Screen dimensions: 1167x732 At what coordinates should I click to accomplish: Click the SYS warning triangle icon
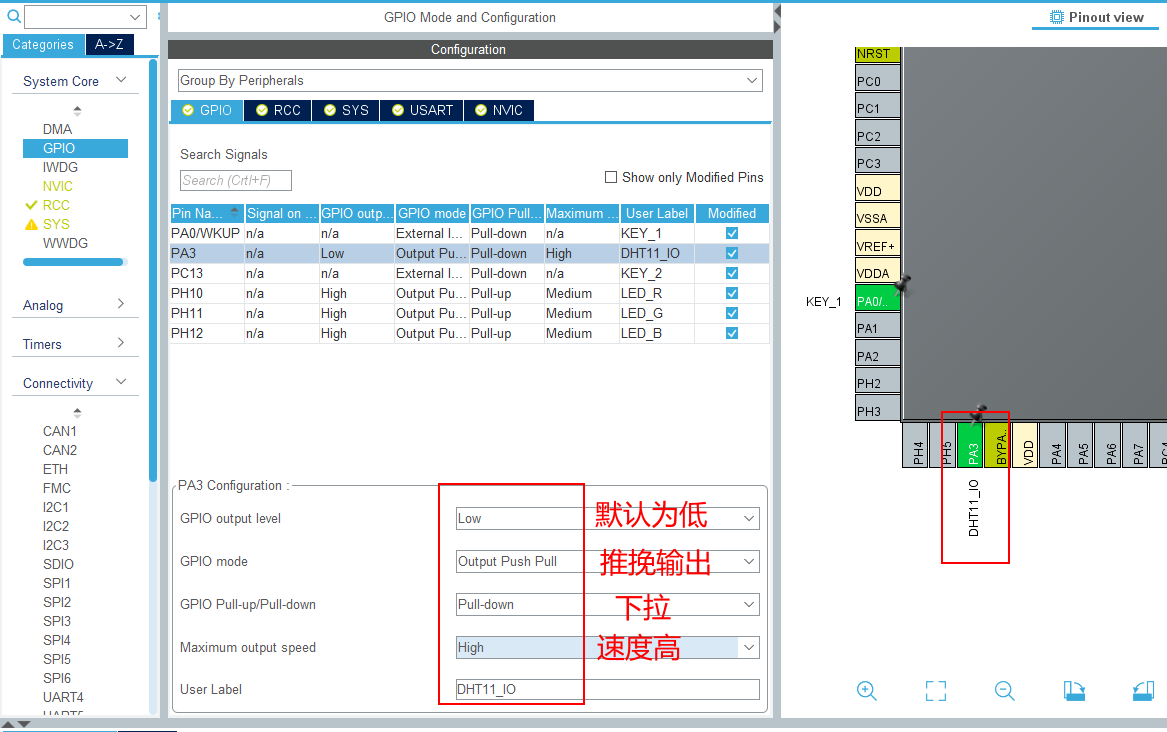tap(31, 224)
